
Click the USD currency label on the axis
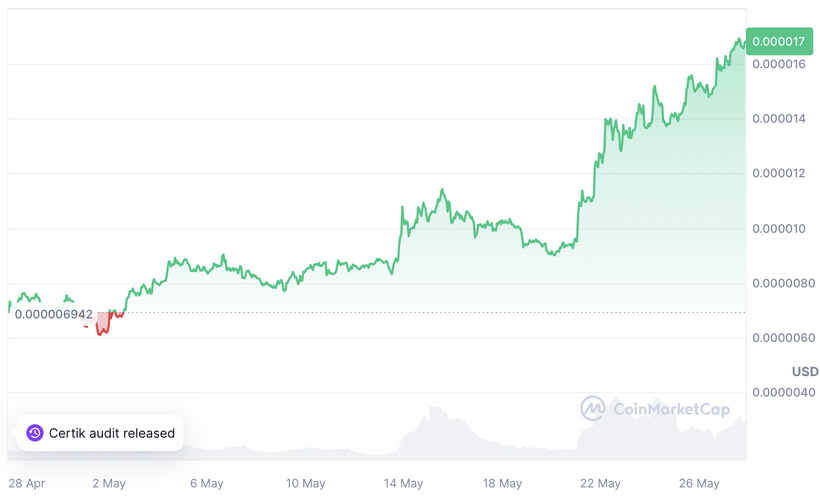pos(804,371)
